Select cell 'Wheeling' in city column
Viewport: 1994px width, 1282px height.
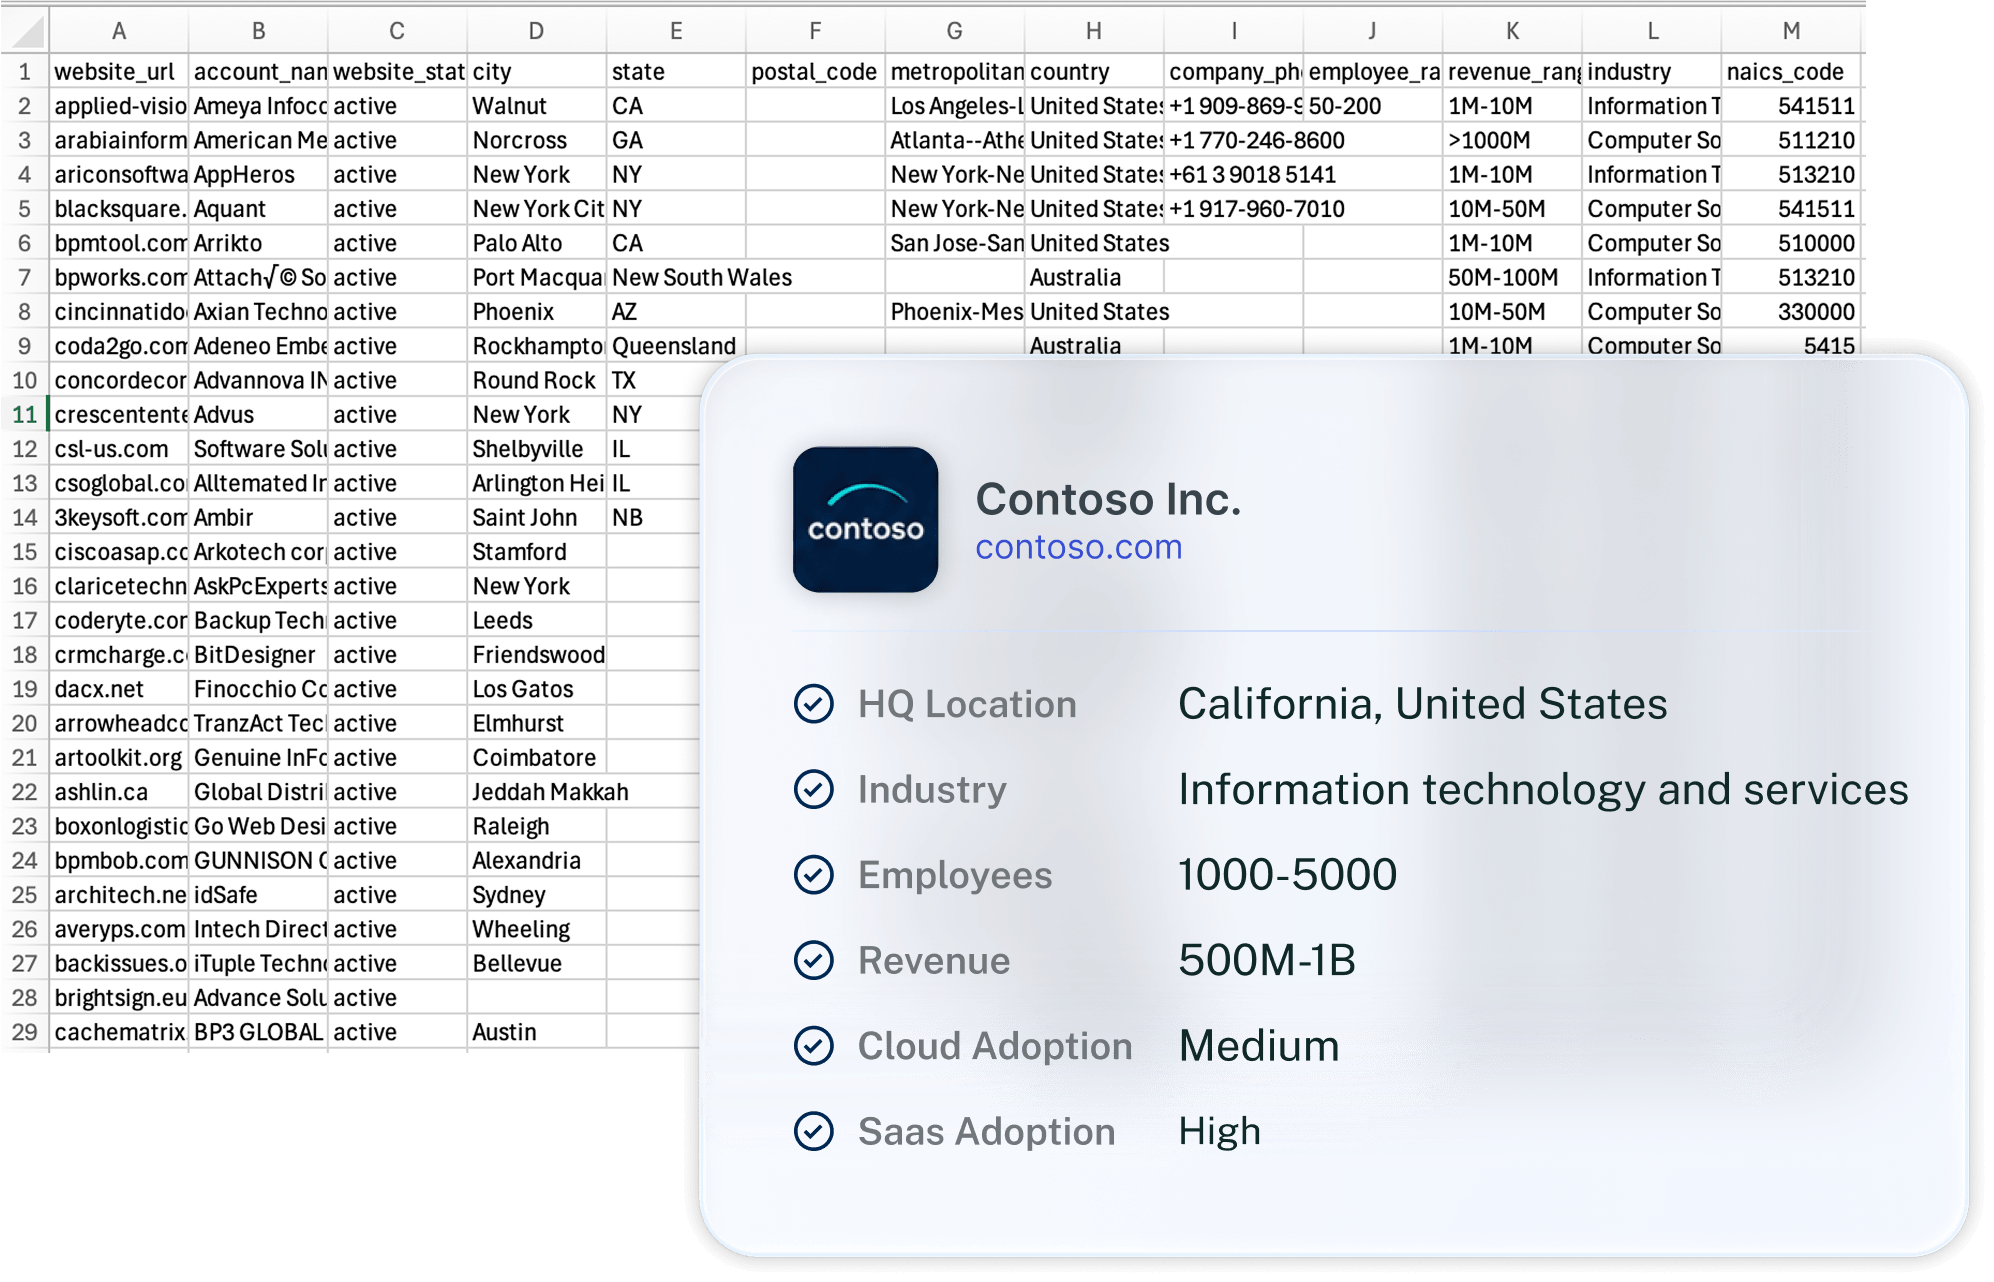(537, 929)
